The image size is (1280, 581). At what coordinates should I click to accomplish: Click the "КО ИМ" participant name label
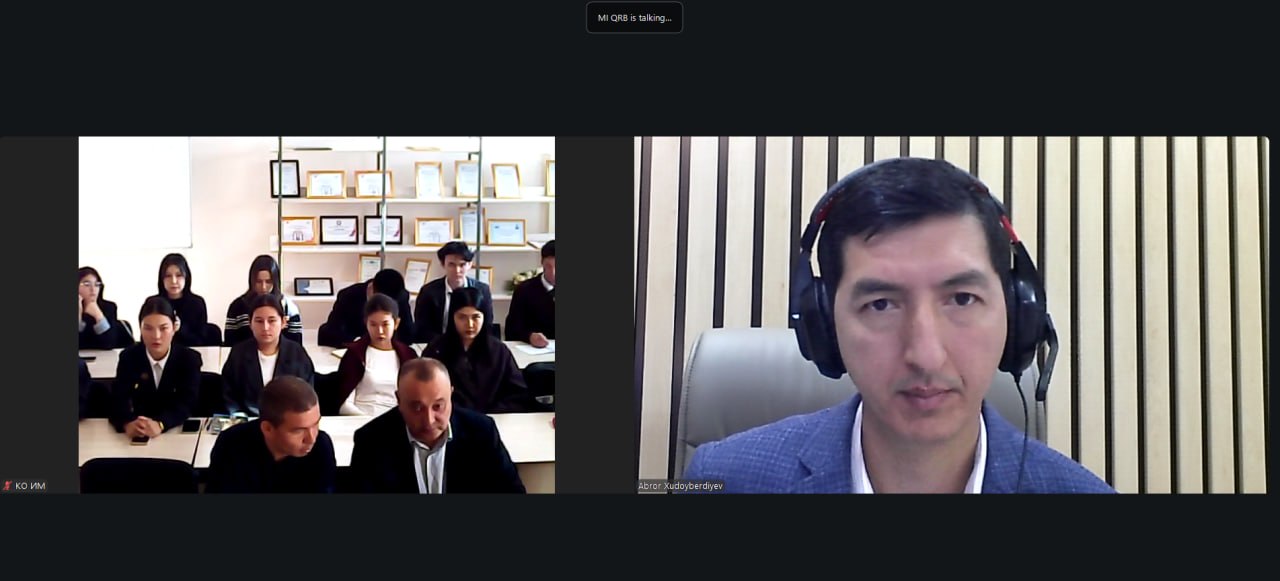pyautogui.click(x=30, y=486)
